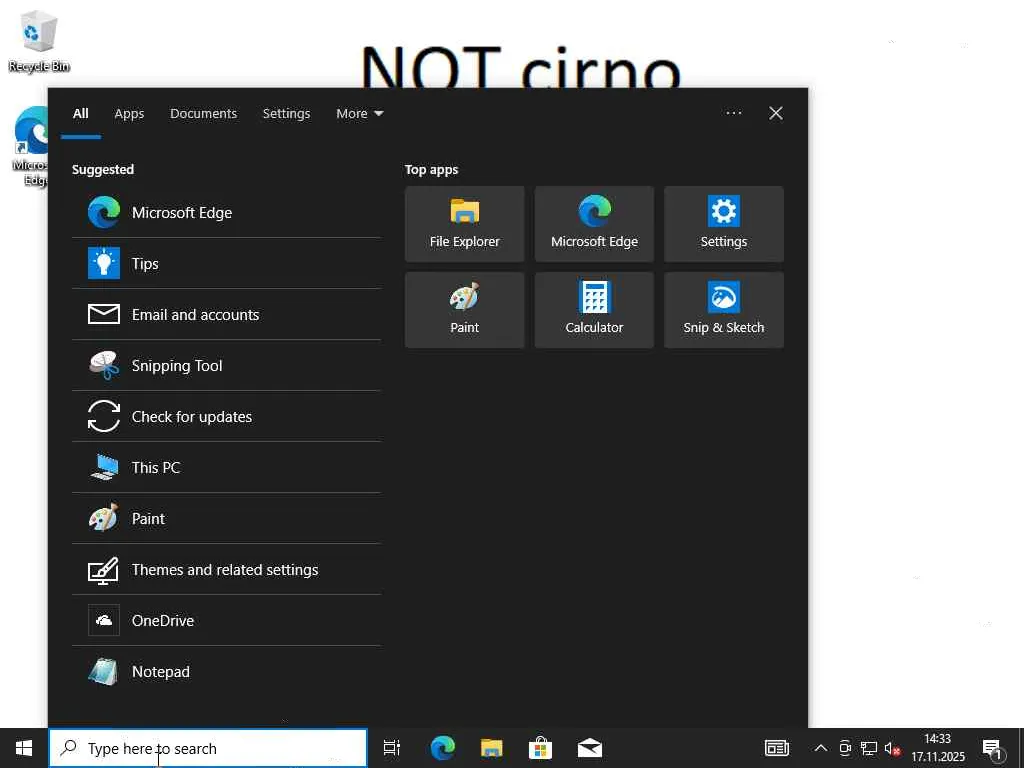The image size is (1024, 768).
Task: Select the Microsoft Edge desktop shortcut
Action: (x=29, y=147)
